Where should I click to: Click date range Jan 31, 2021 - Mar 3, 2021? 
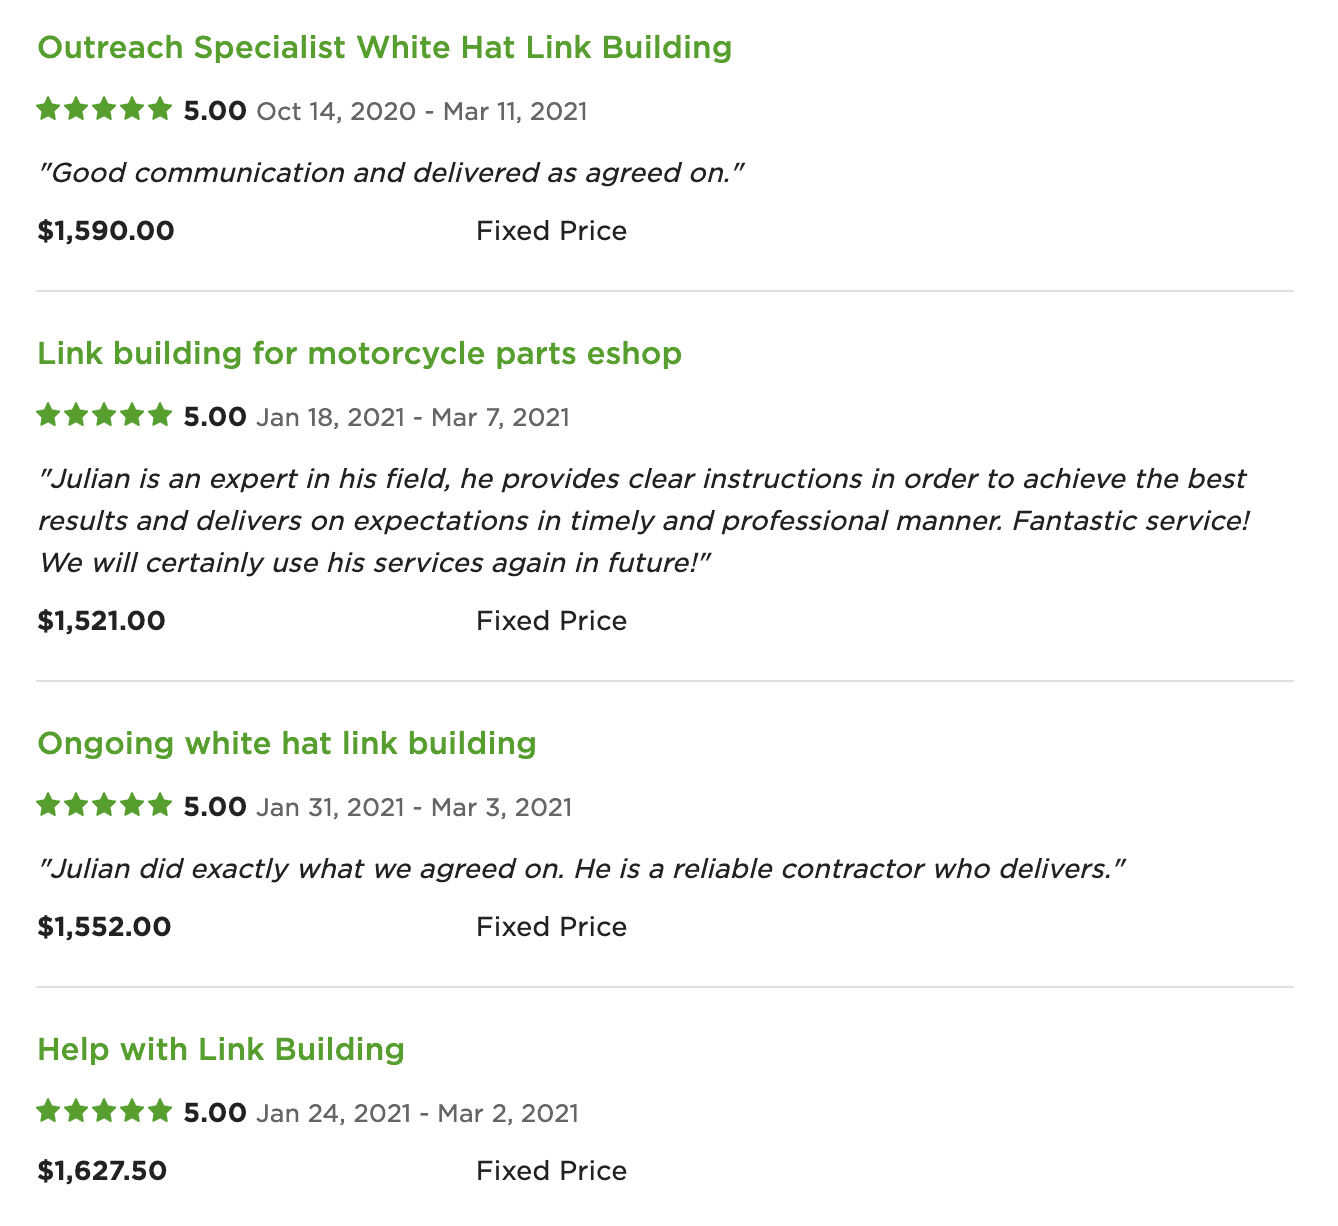click(414, 807)
